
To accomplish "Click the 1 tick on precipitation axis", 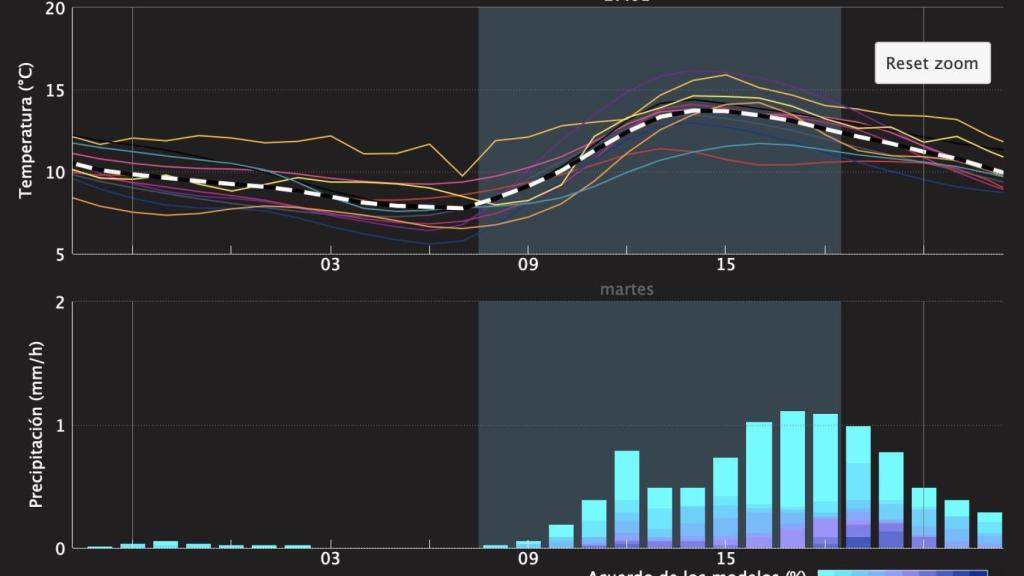I will [x=60, y=426].
